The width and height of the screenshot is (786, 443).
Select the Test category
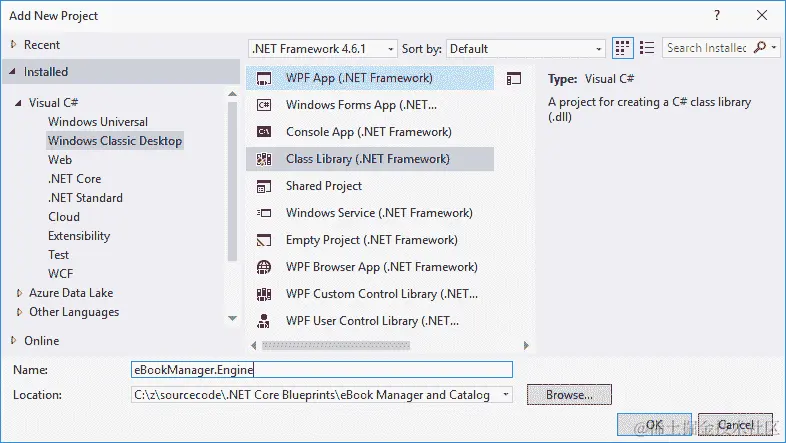pos(58,255)
